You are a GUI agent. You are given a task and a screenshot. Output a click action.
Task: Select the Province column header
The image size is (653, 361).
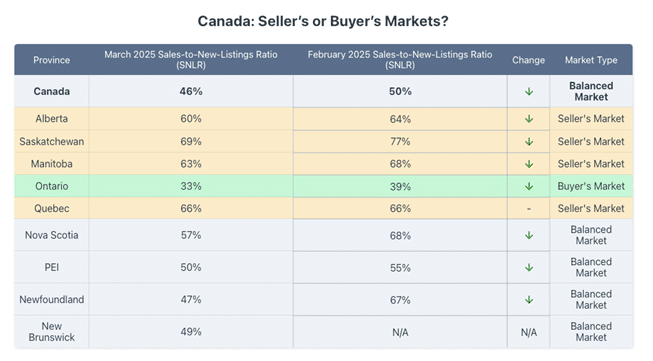pos(52,60)
